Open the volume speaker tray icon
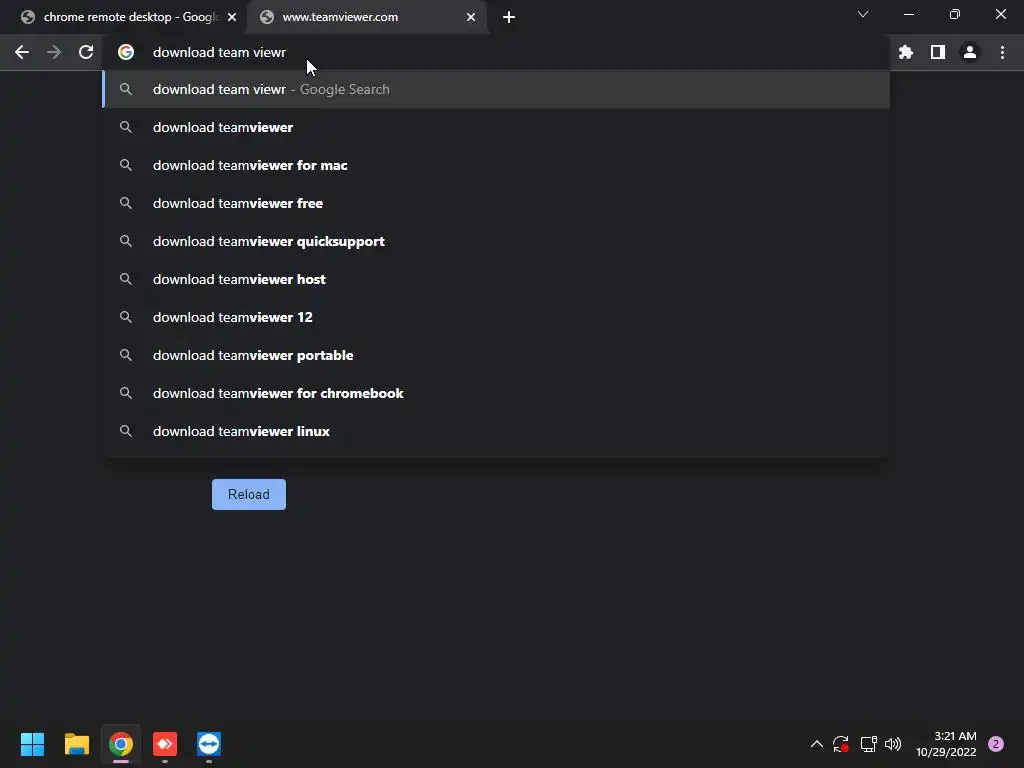 coord(893,744)
